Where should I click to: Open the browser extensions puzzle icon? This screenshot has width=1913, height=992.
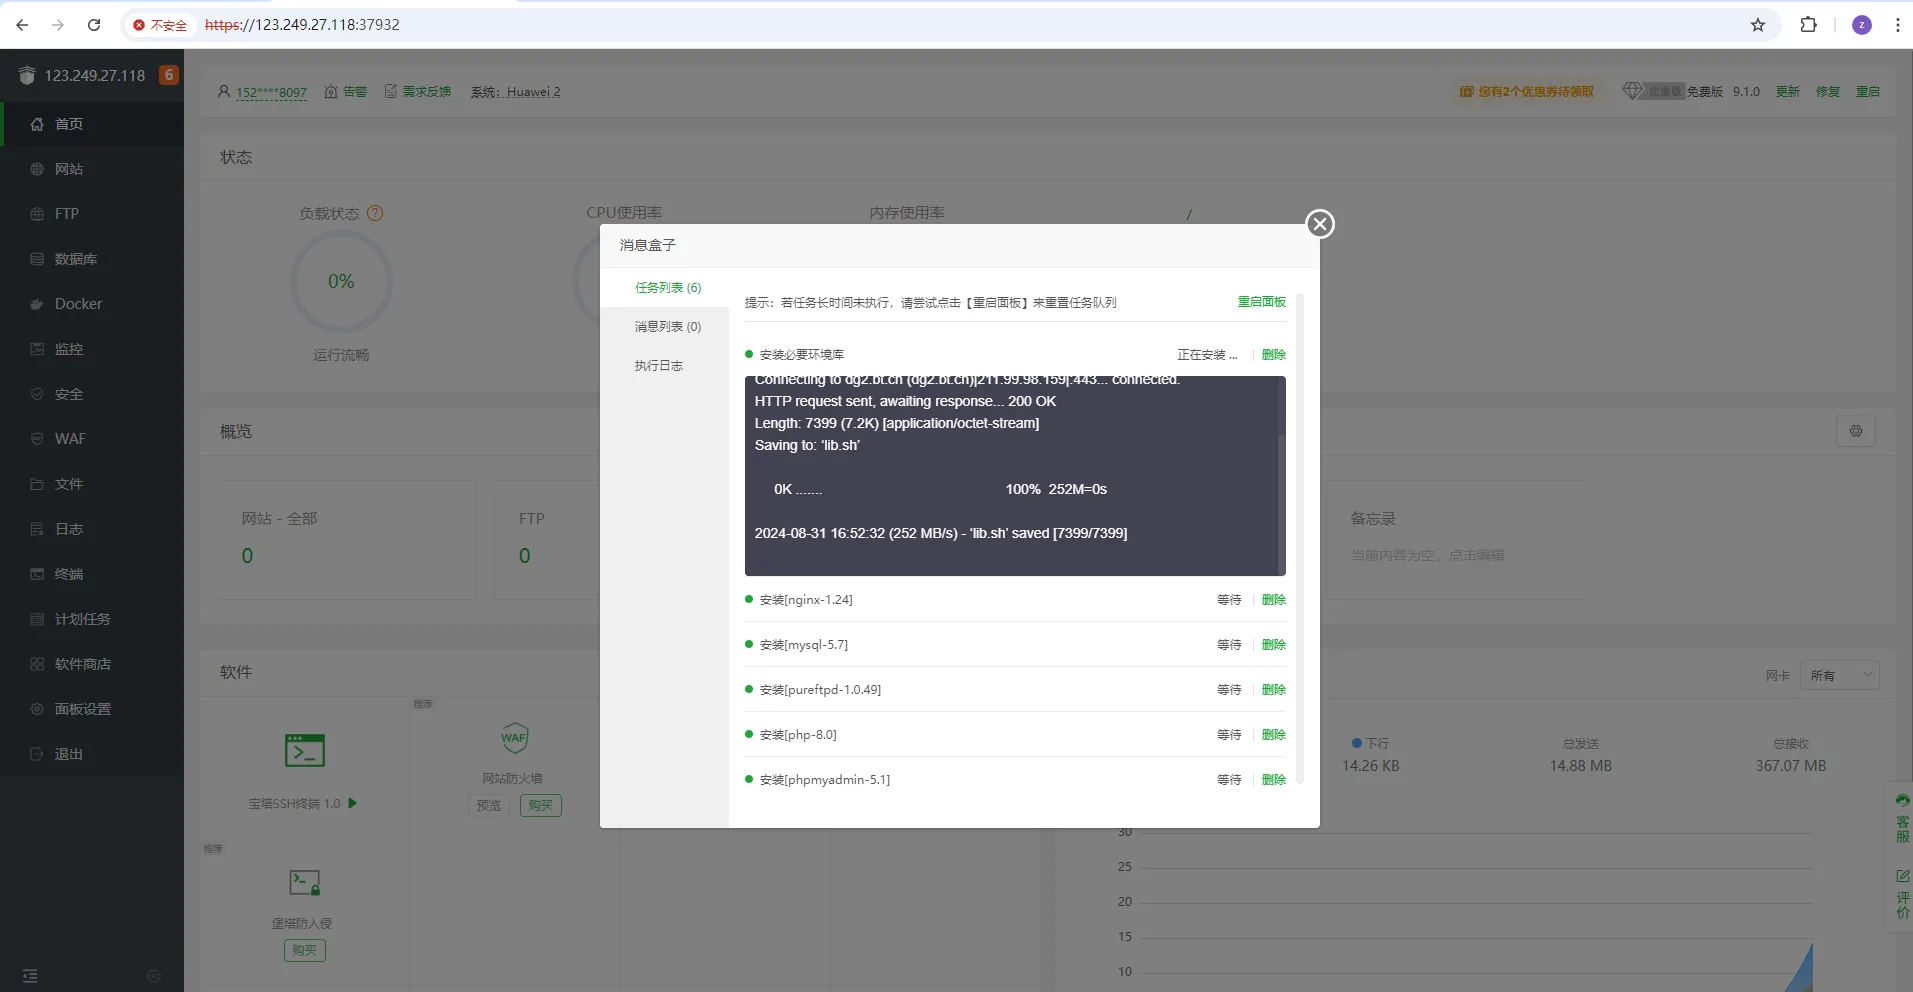pyautogui.click(x=1808, y=25)
